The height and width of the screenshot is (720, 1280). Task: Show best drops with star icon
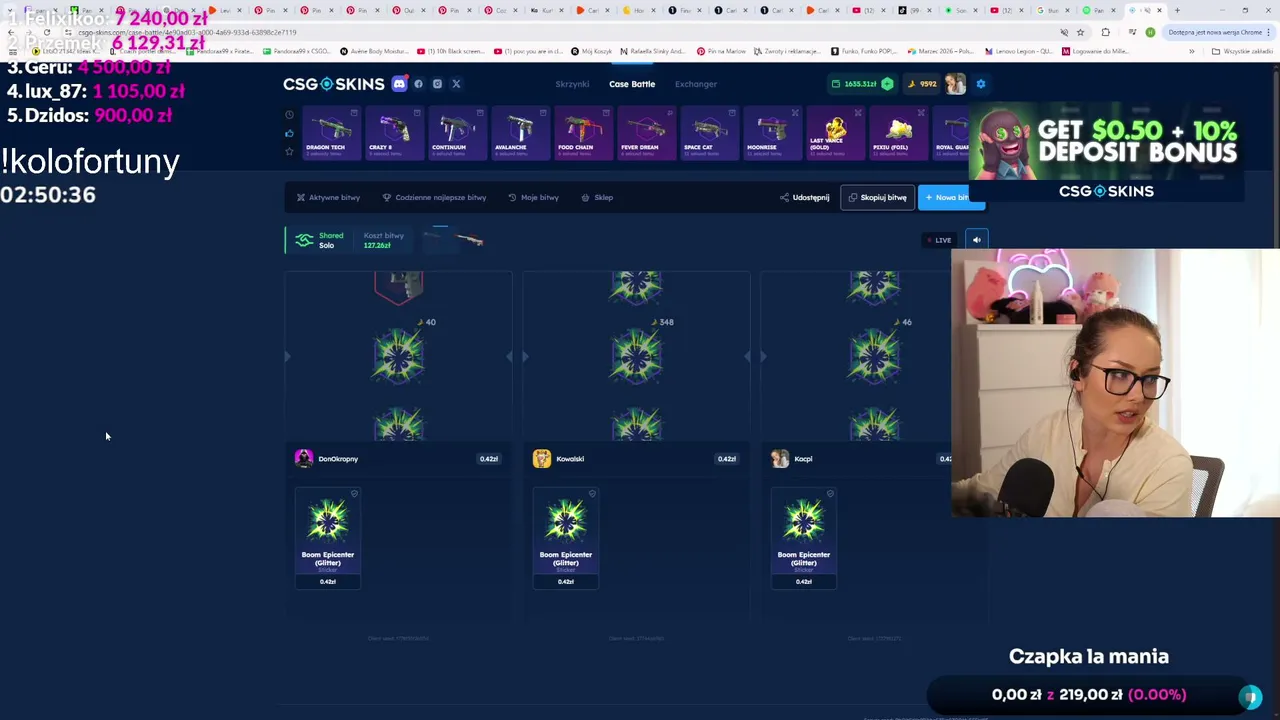click(x=289, y=151)
